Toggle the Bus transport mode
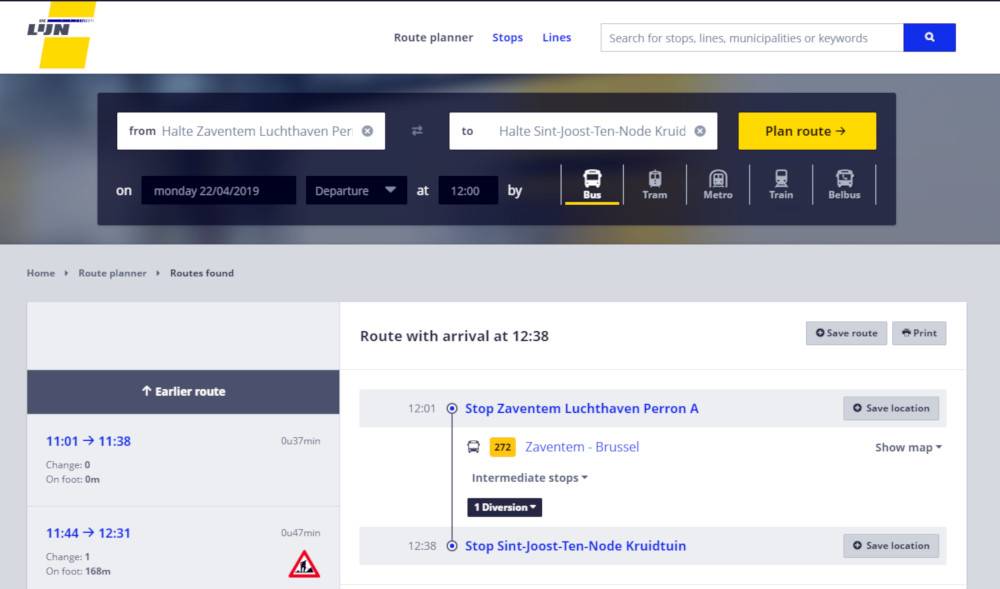 point(592,184)
